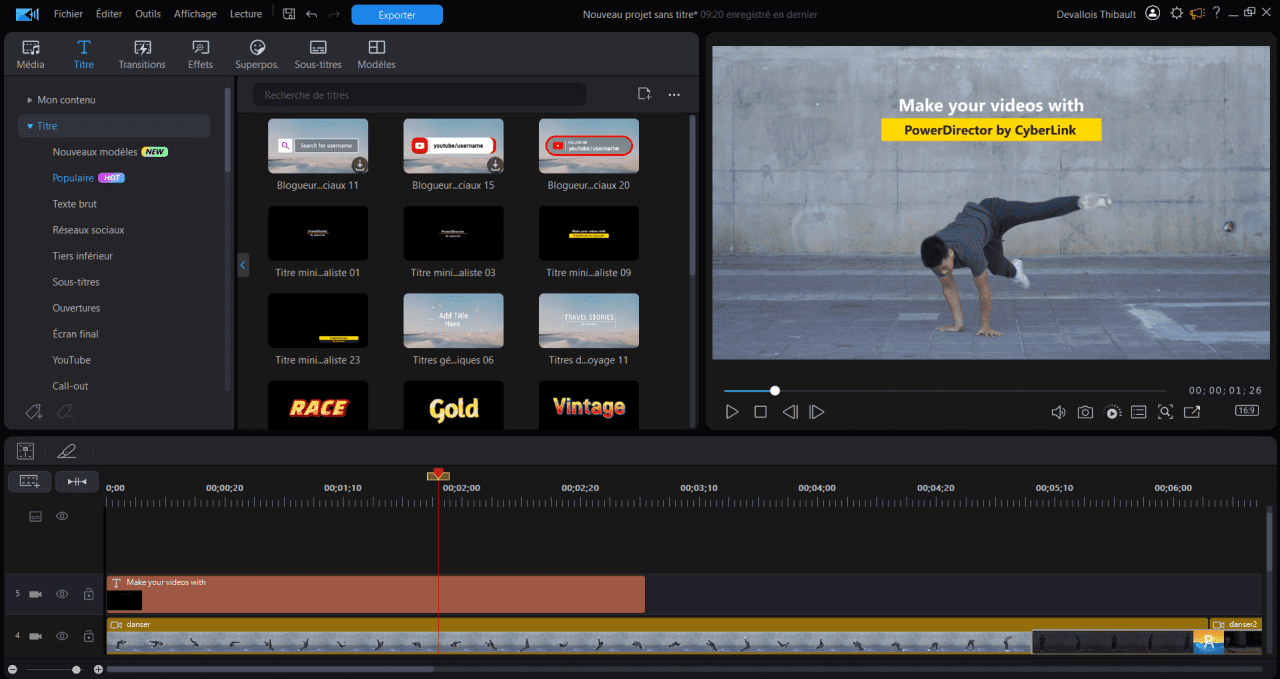Open the Transitions room panel
The height and width of the screenshot is (679, 1280).
[142, 53]
